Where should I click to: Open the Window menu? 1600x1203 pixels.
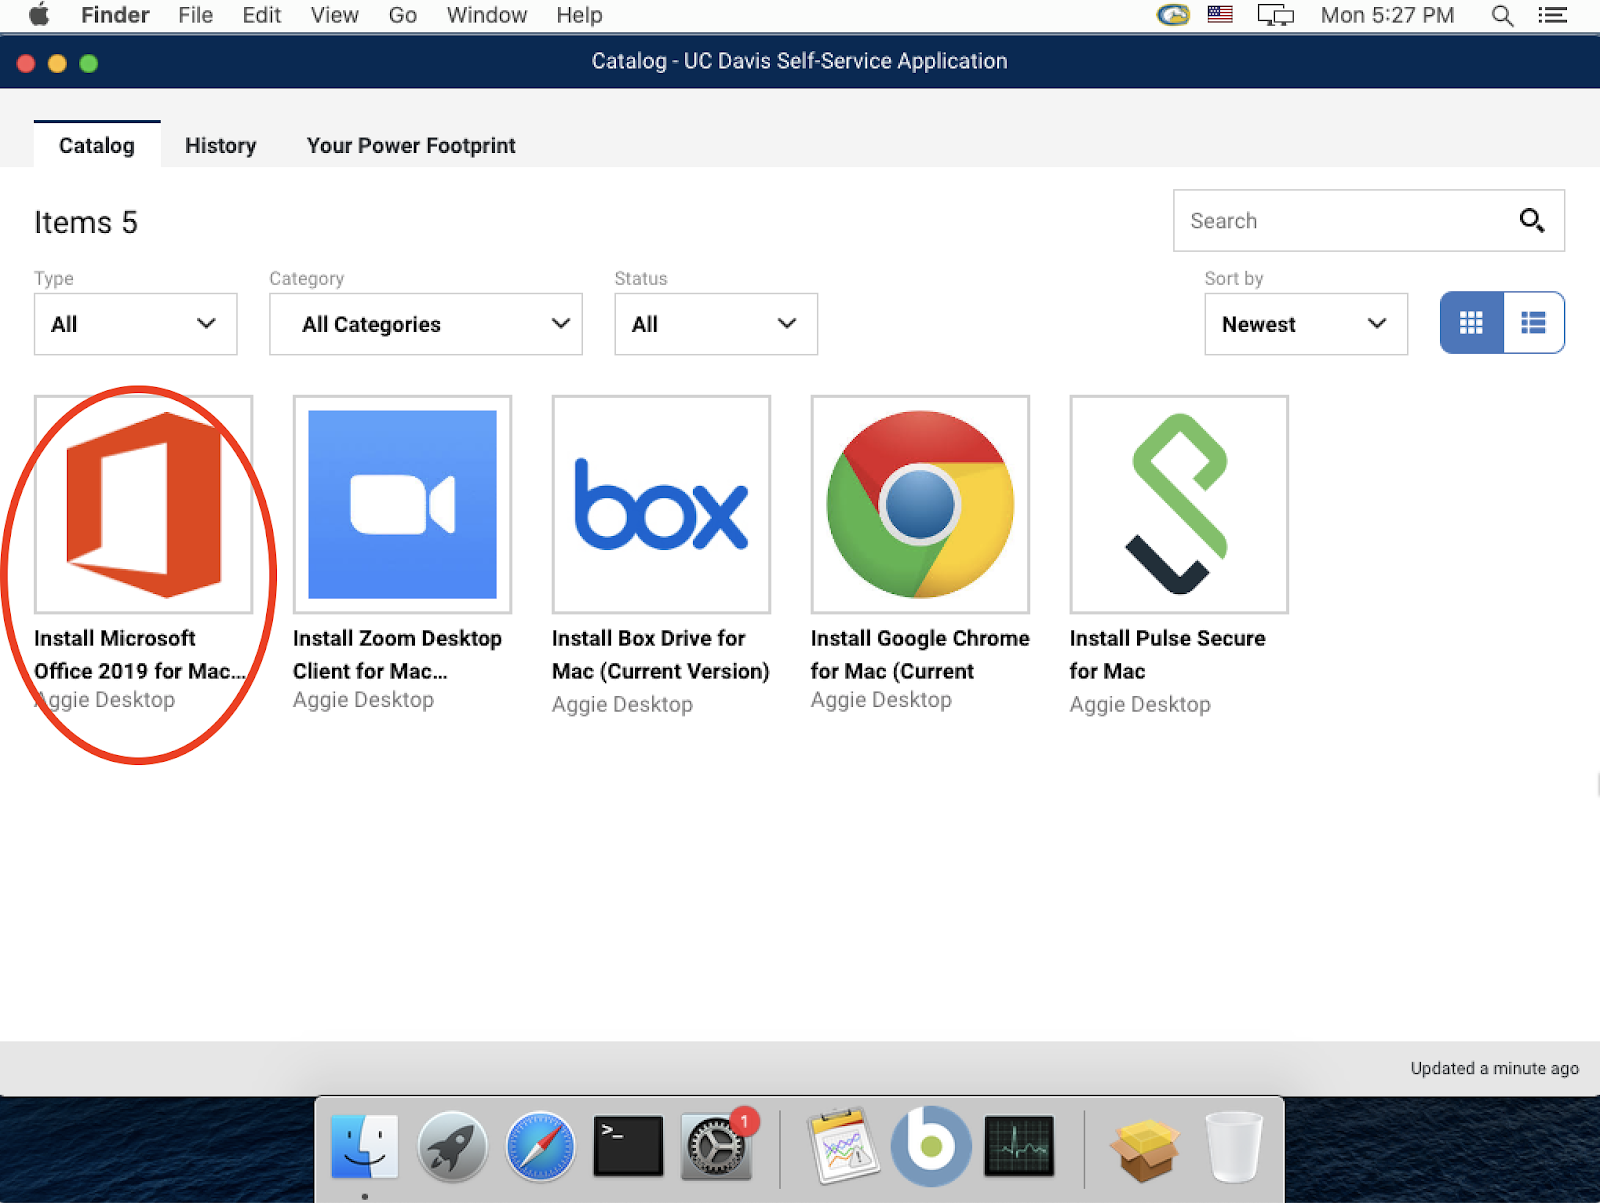pyautogui.click(x=487, y=15)
